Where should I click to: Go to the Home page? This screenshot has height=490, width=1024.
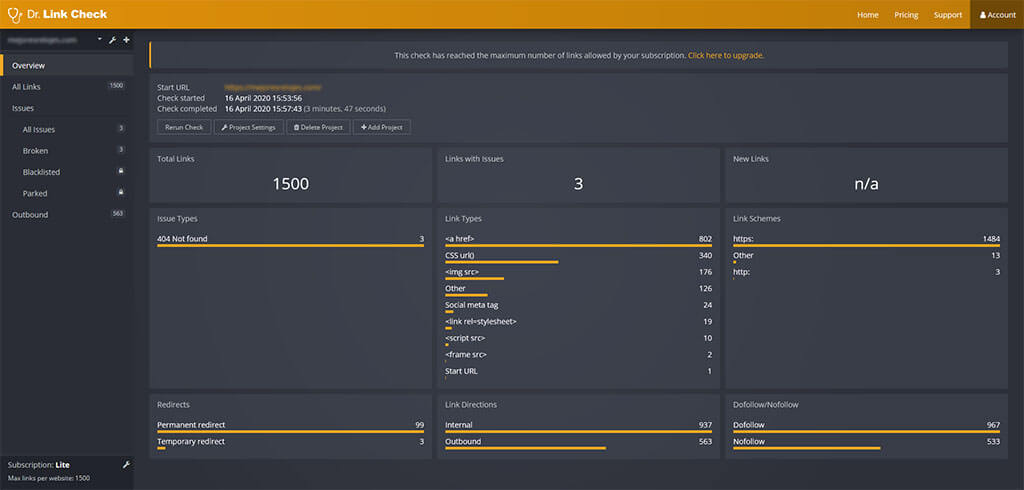pyautogui.click(x=868, y=14)
